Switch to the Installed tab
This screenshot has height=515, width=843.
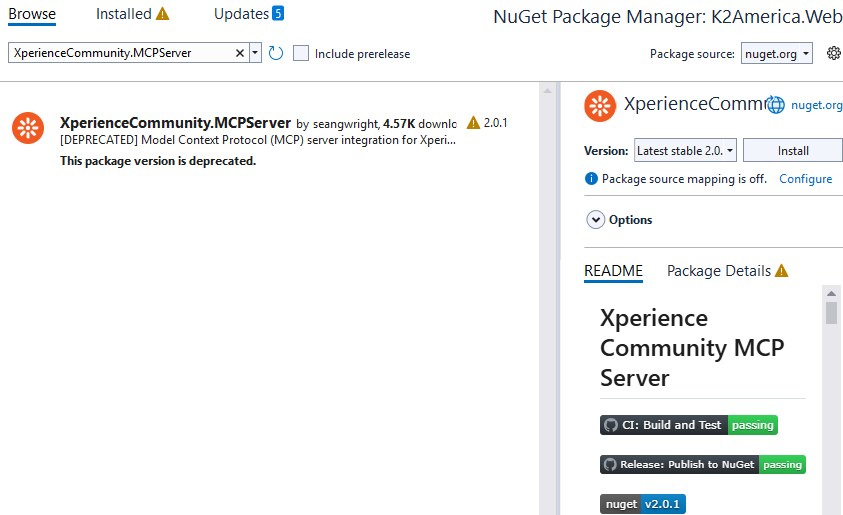click(x=124, y=14)
